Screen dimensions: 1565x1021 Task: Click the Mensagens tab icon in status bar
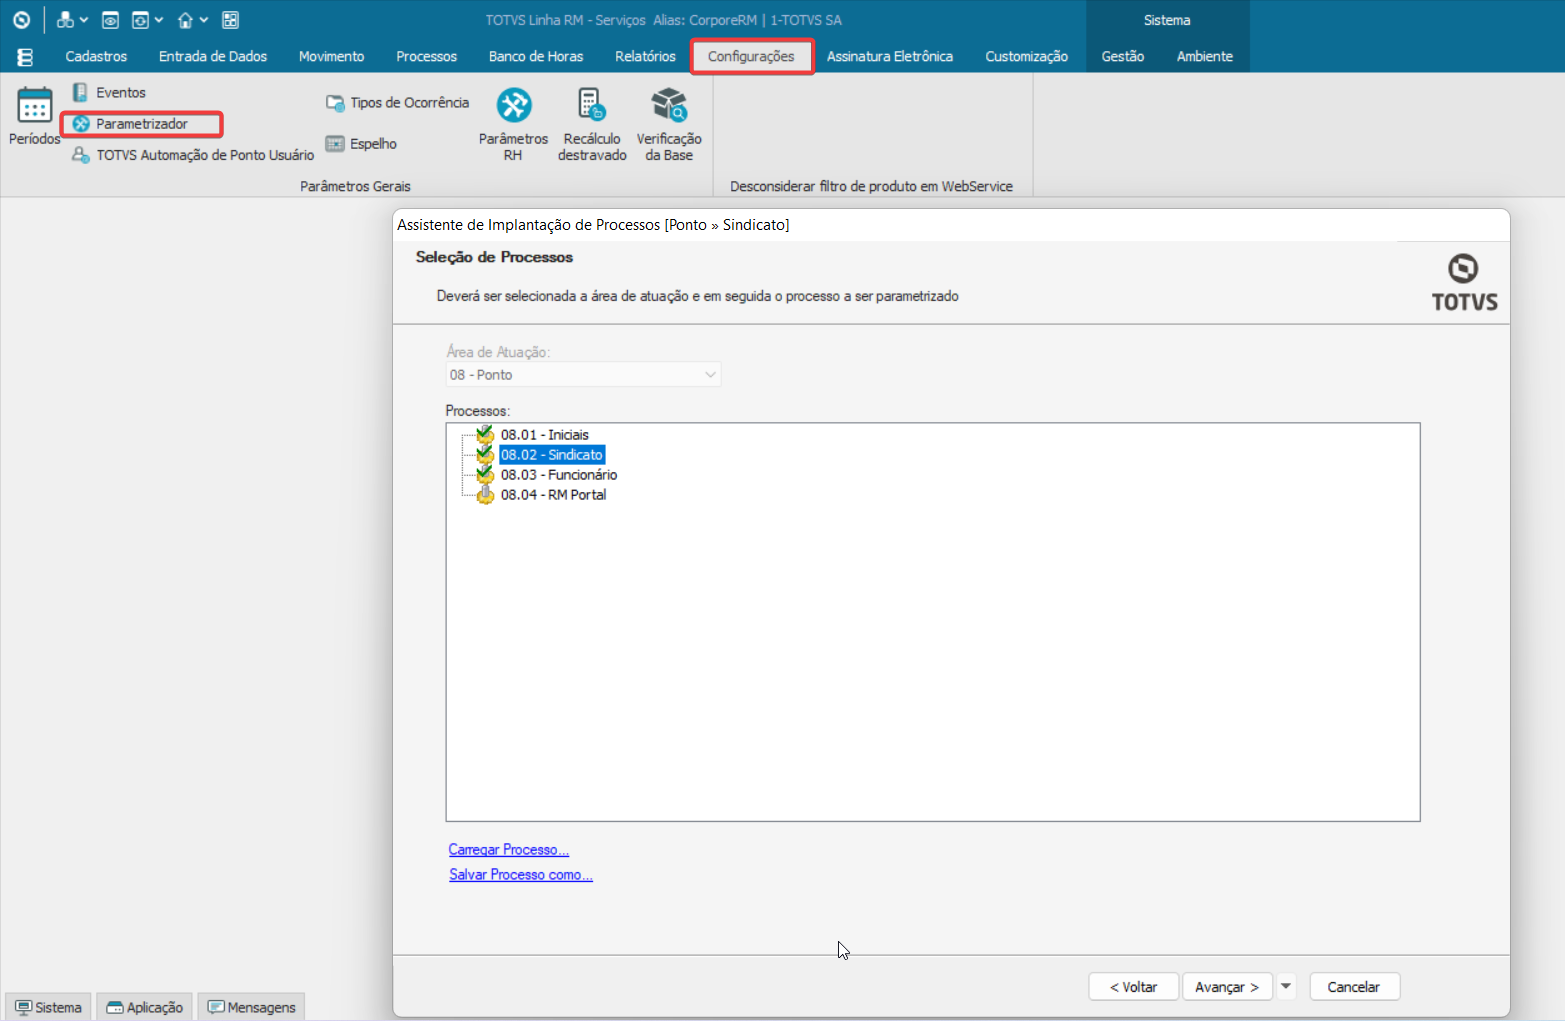[216, 1007]
